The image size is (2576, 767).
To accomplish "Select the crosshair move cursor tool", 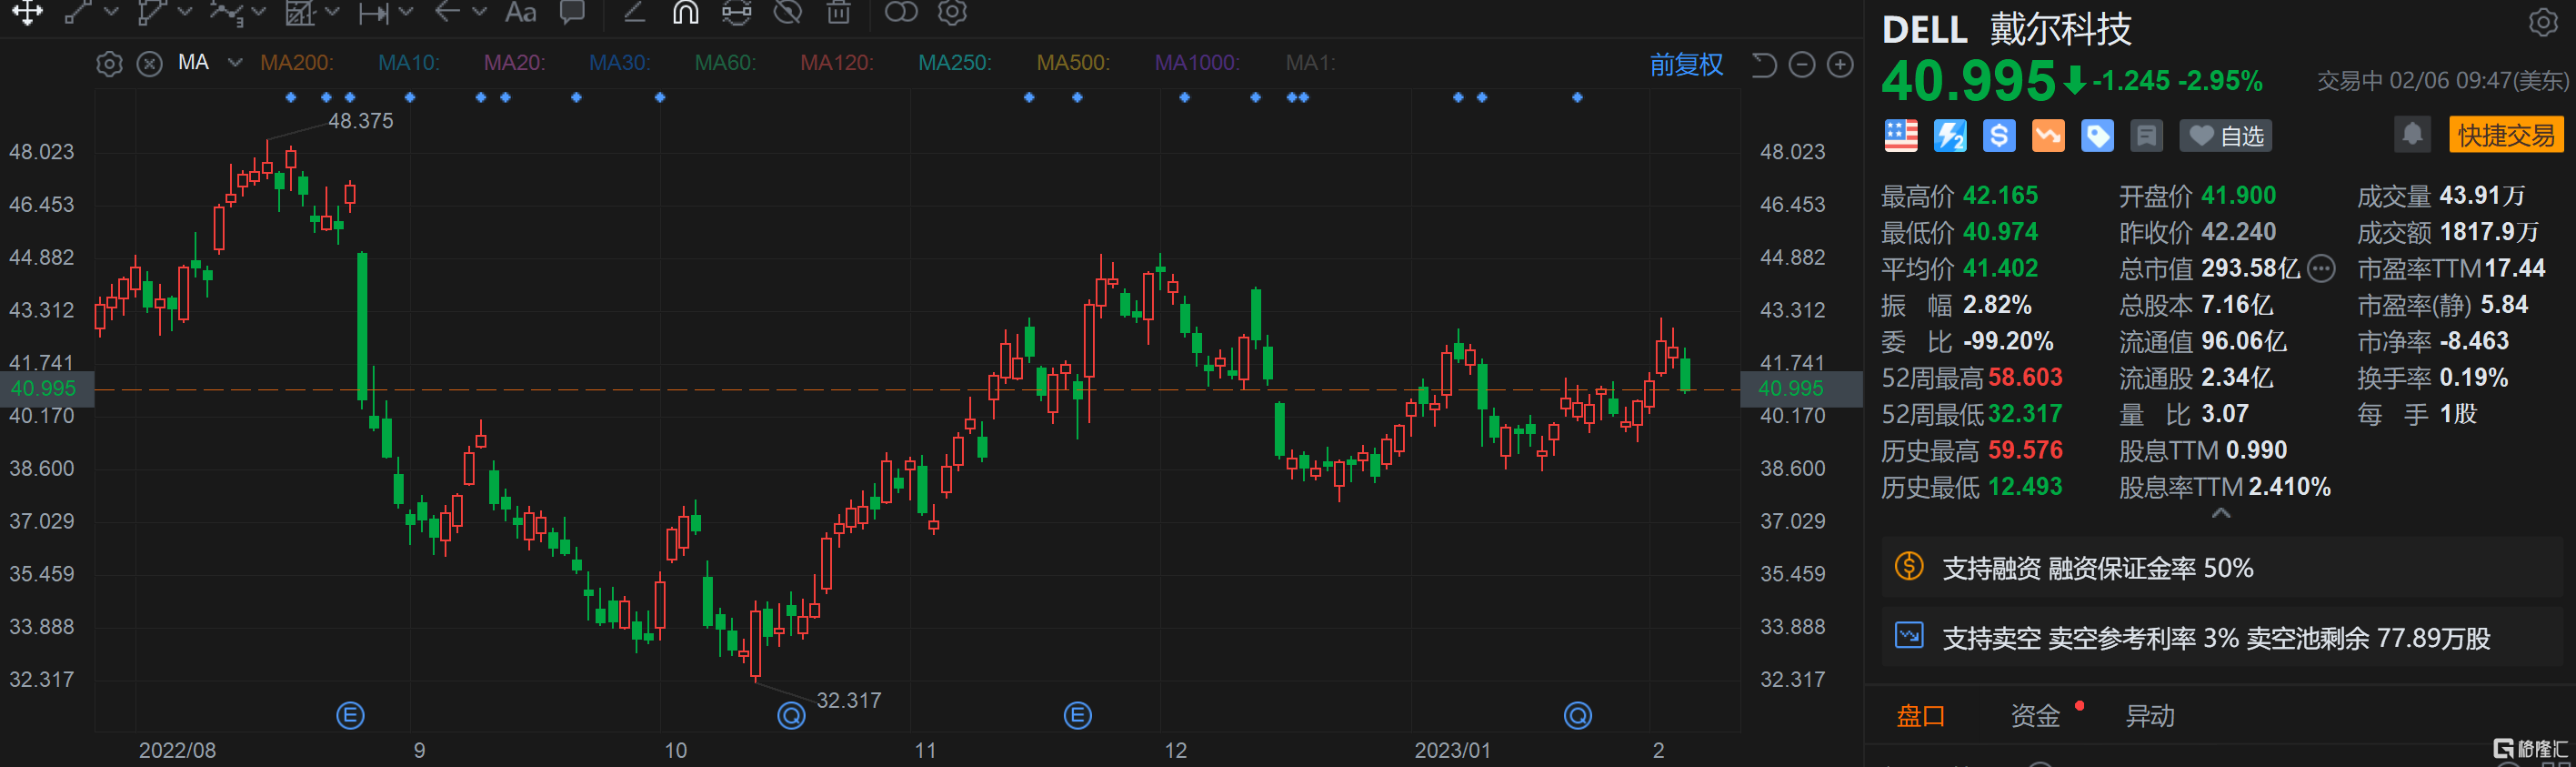I will click(27, 12).
